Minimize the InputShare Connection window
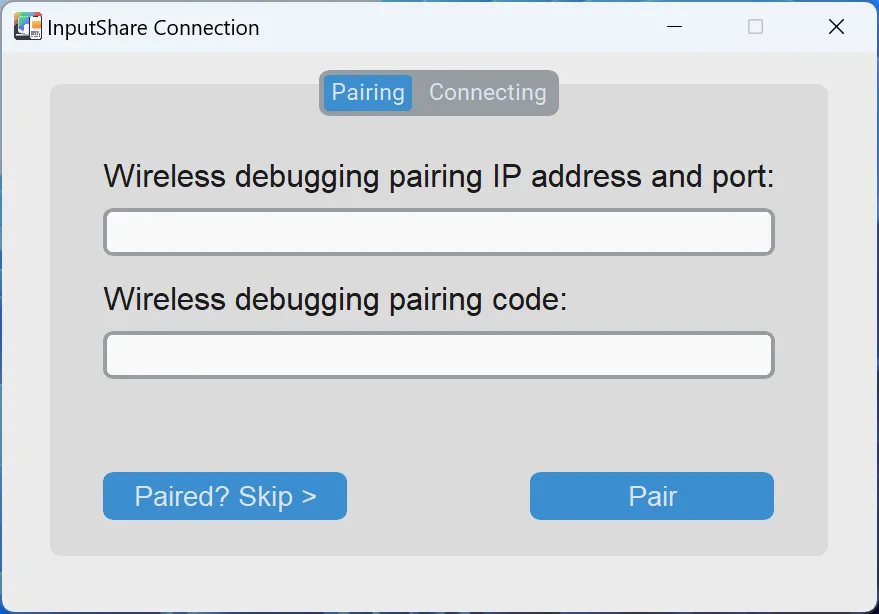This screenshot has height=614, width=879. coord(674,27)
